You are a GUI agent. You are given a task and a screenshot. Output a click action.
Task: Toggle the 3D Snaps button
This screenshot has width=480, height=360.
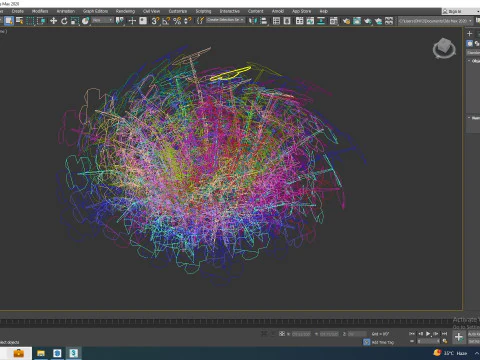tap(155, 21)
